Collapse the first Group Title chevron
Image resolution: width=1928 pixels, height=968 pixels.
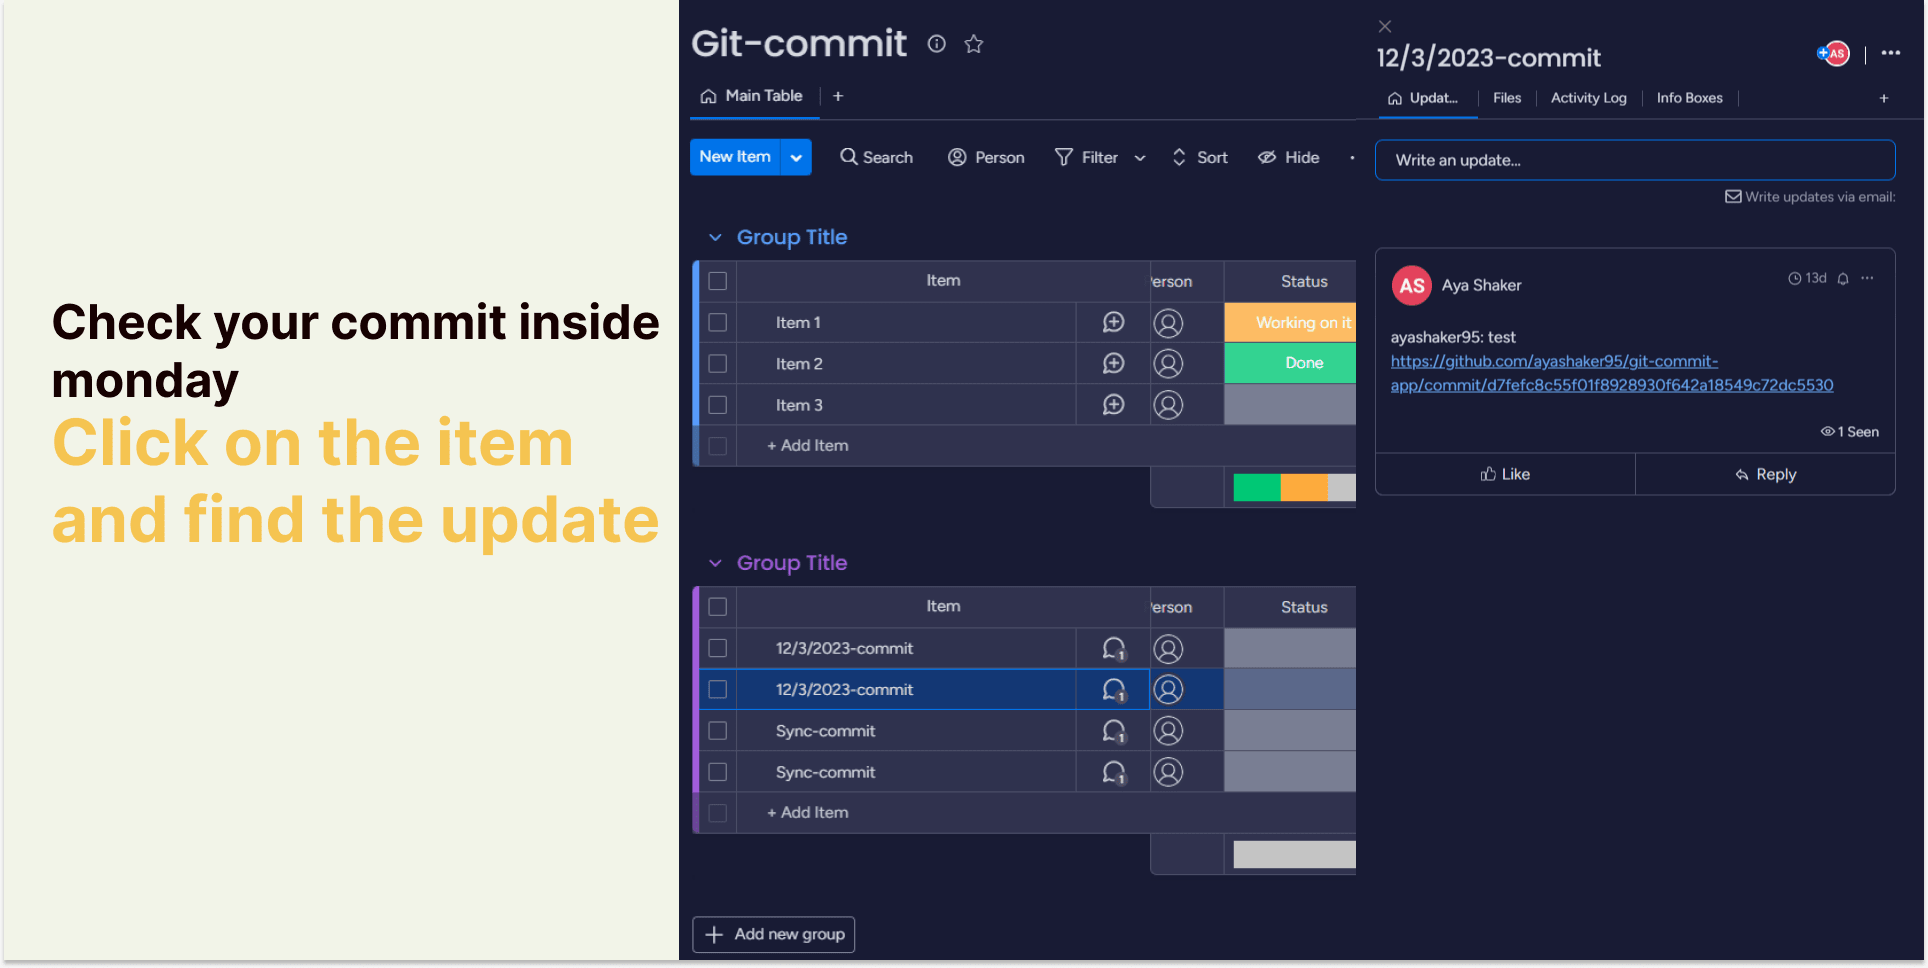click(x=715, y=238)
